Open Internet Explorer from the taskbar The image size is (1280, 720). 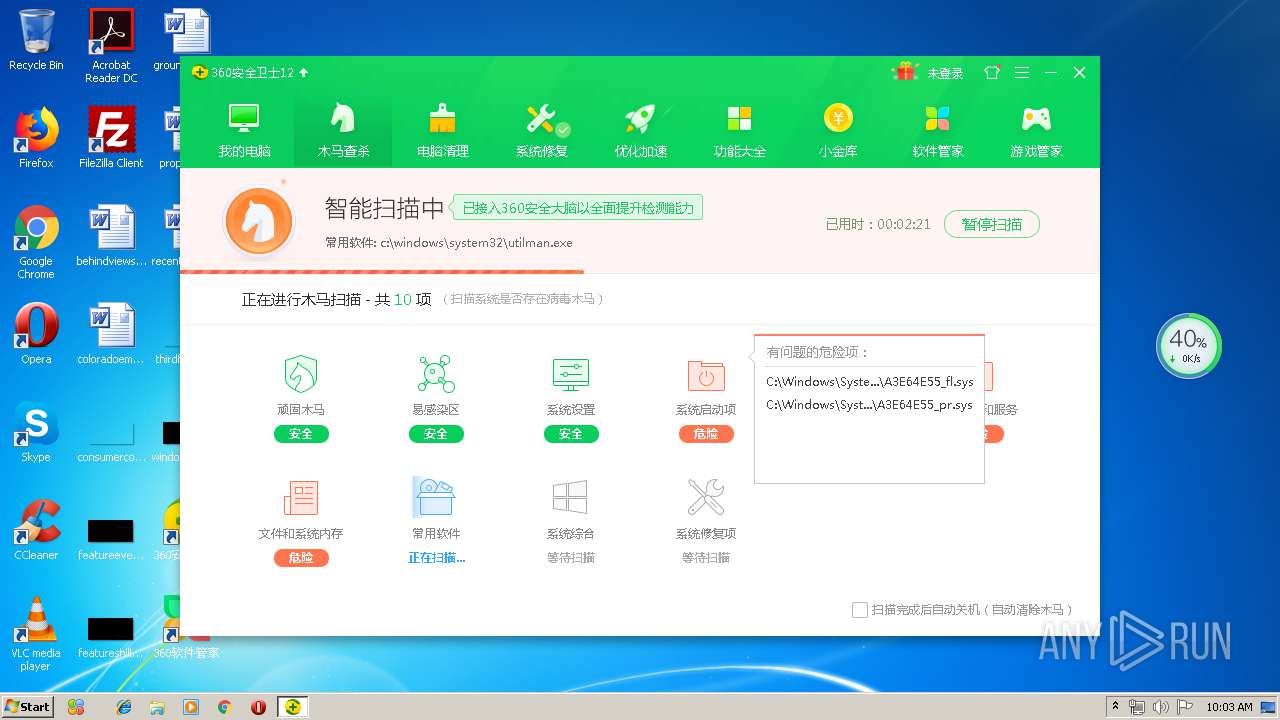tap(124, 706)
